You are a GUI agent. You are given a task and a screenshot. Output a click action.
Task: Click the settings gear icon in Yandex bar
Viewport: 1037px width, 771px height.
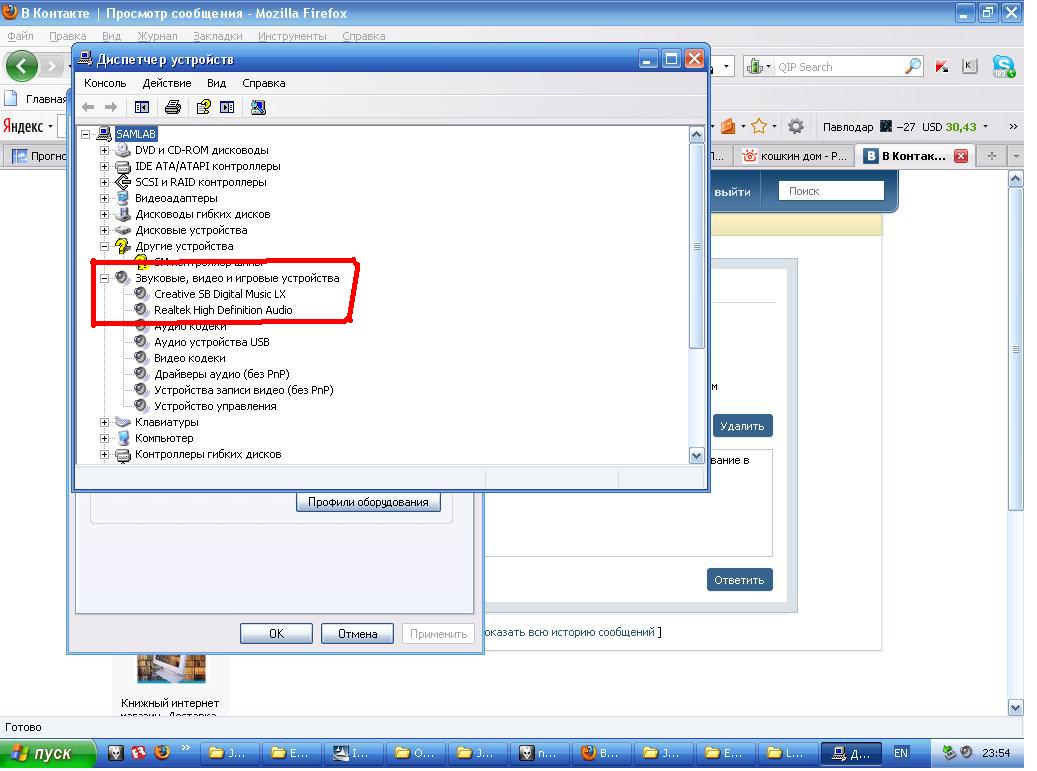pos(796,126)
